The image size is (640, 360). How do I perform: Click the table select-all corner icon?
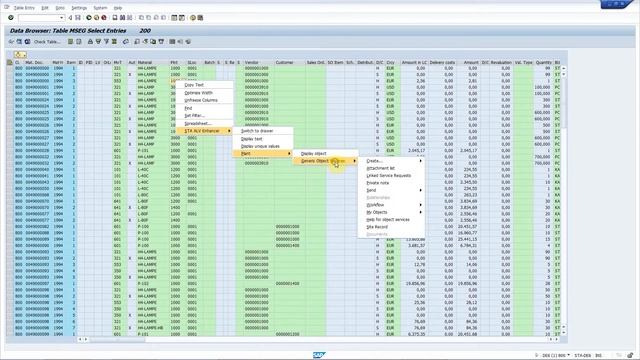click(9, 62)
